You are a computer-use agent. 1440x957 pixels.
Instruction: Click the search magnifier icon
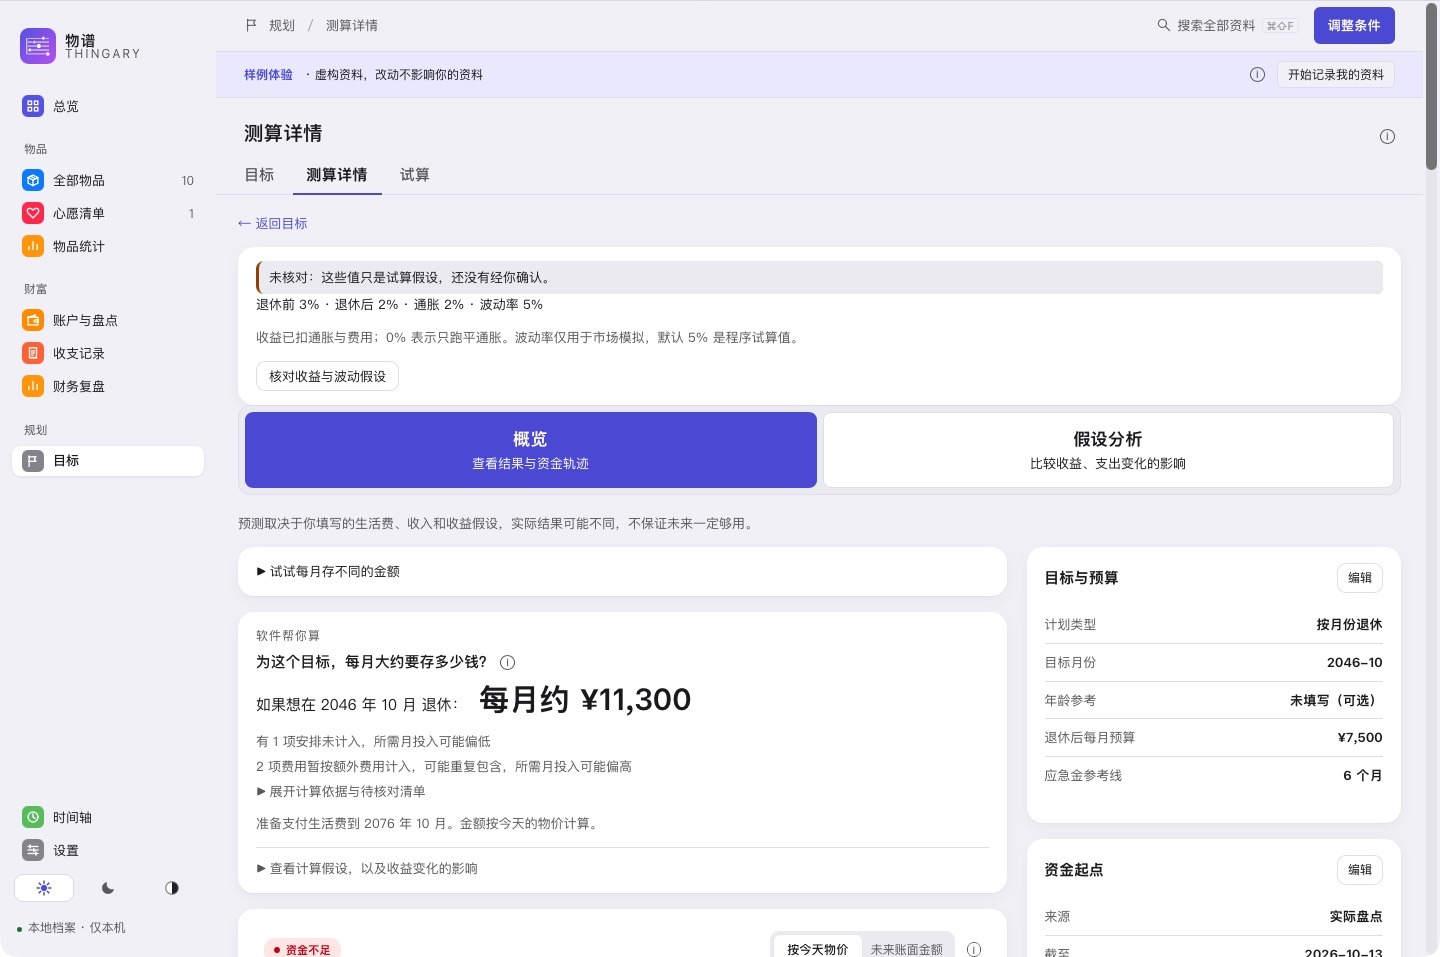click(x=1163, y=25)
